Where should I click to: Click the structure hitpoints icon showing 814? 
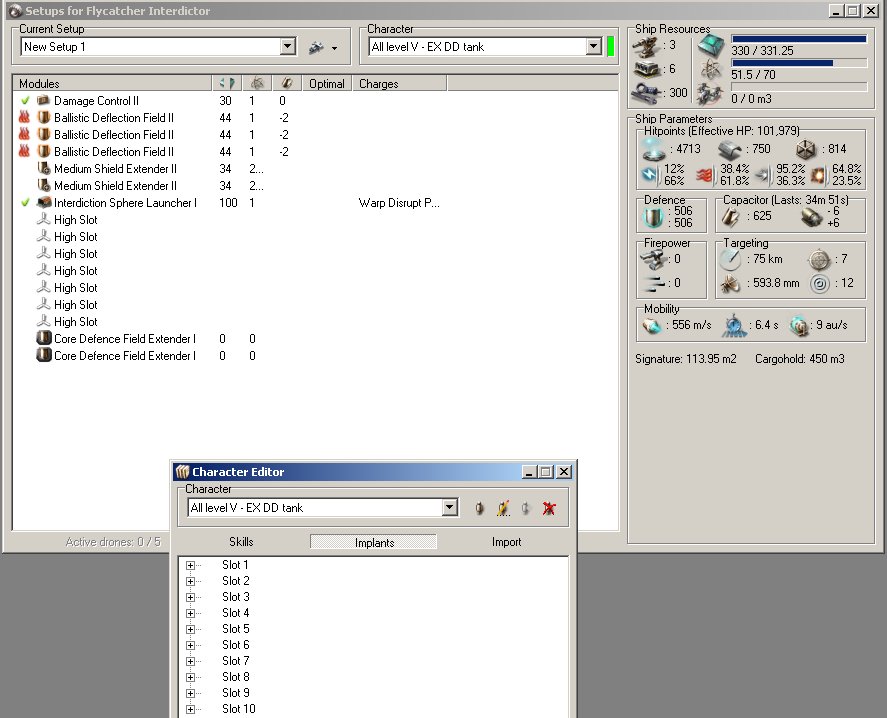tap(806, 149)
